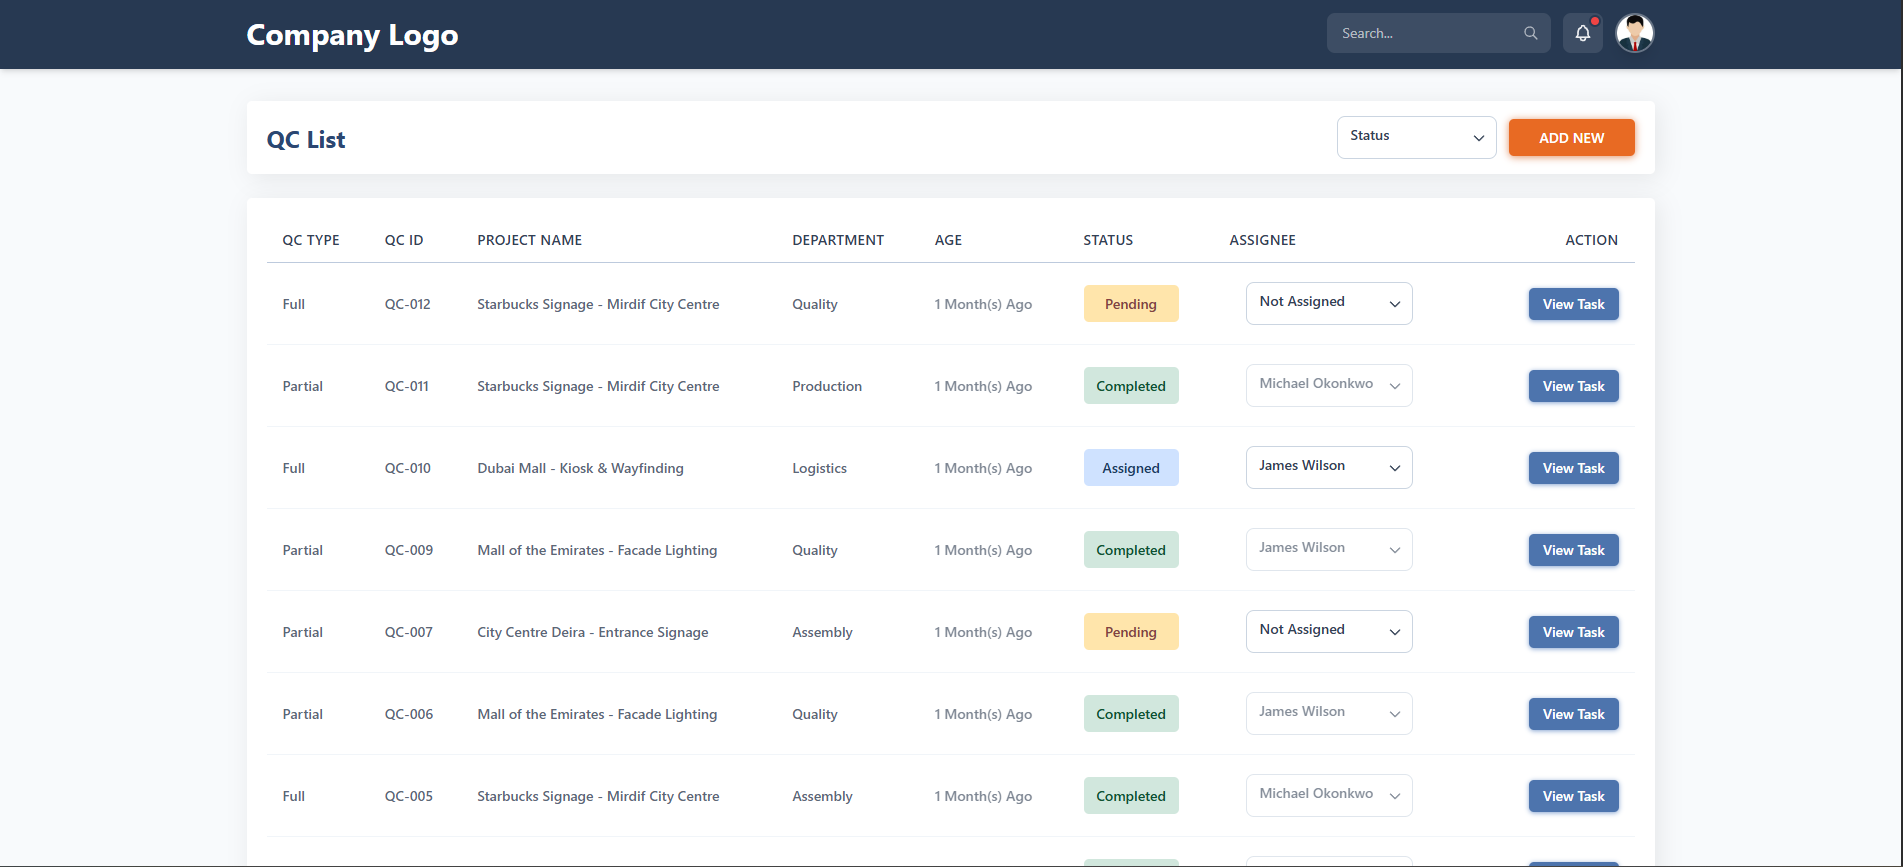Click the Company Logo text
This screenshot has height=867, width=1903.
pyautogui.click(x=352, y=35)
